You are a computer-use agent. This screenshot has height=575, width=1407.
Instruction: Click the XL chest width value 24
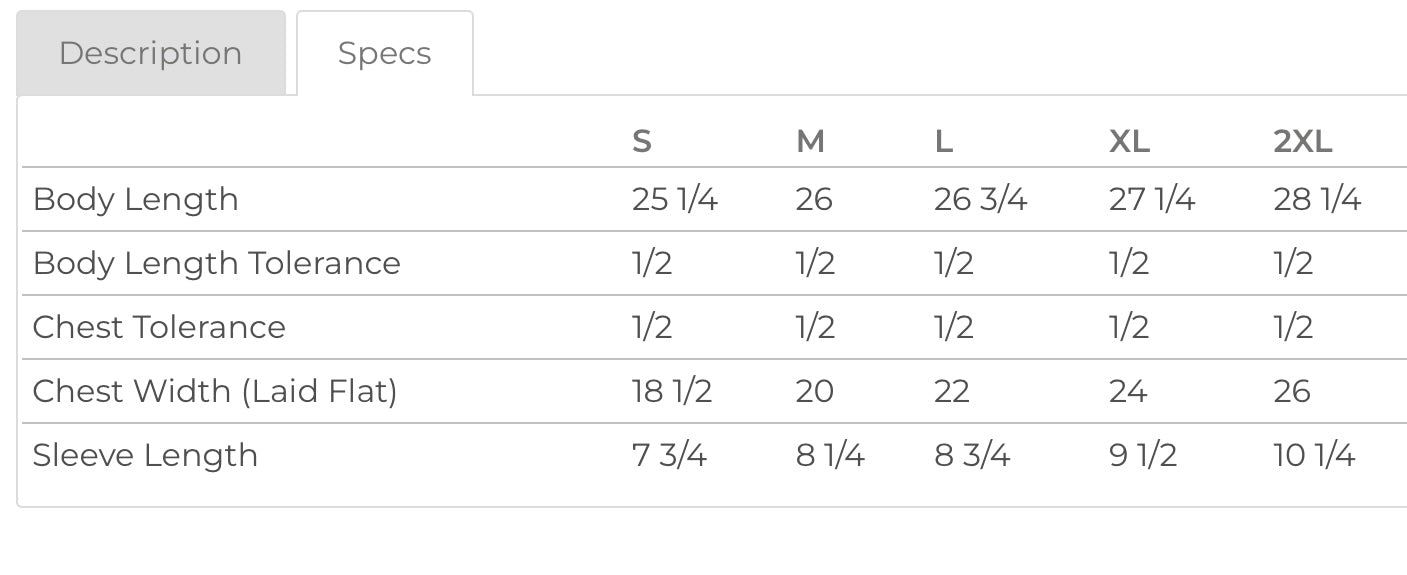[x=1128, y=391]
